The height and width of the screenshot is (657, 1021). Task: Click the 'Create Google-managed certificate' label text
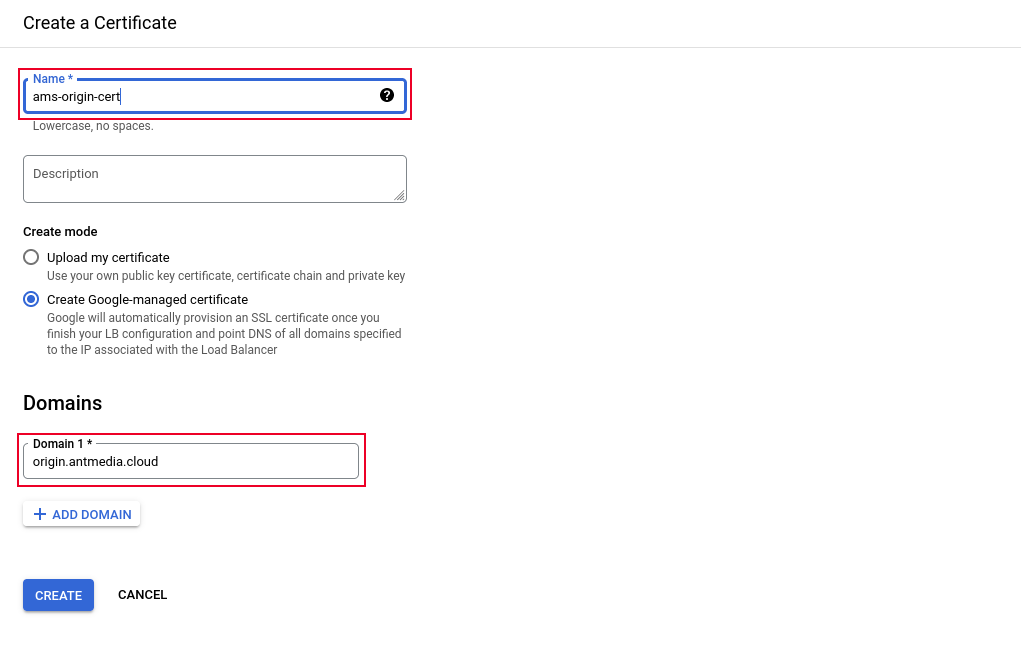click(x=147, y=300)
